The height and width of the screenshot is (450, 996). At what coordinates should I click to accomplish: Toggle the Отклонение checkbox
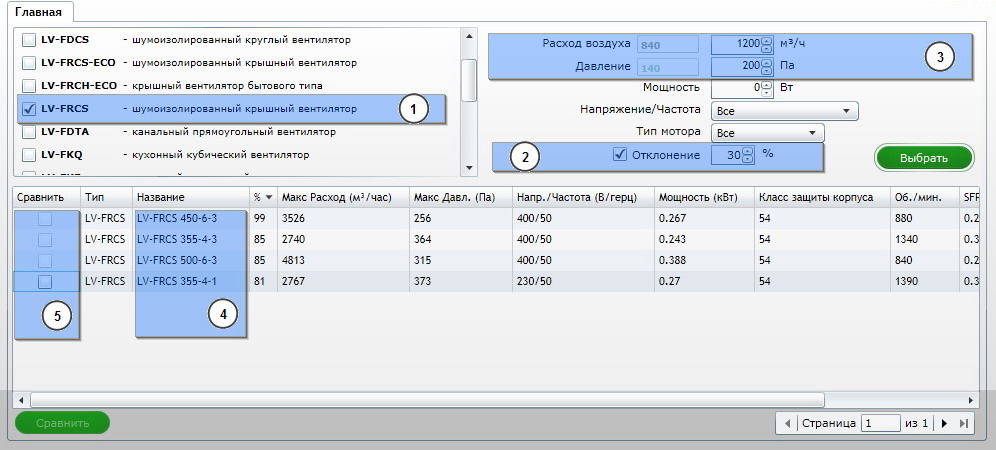point(620,154)
